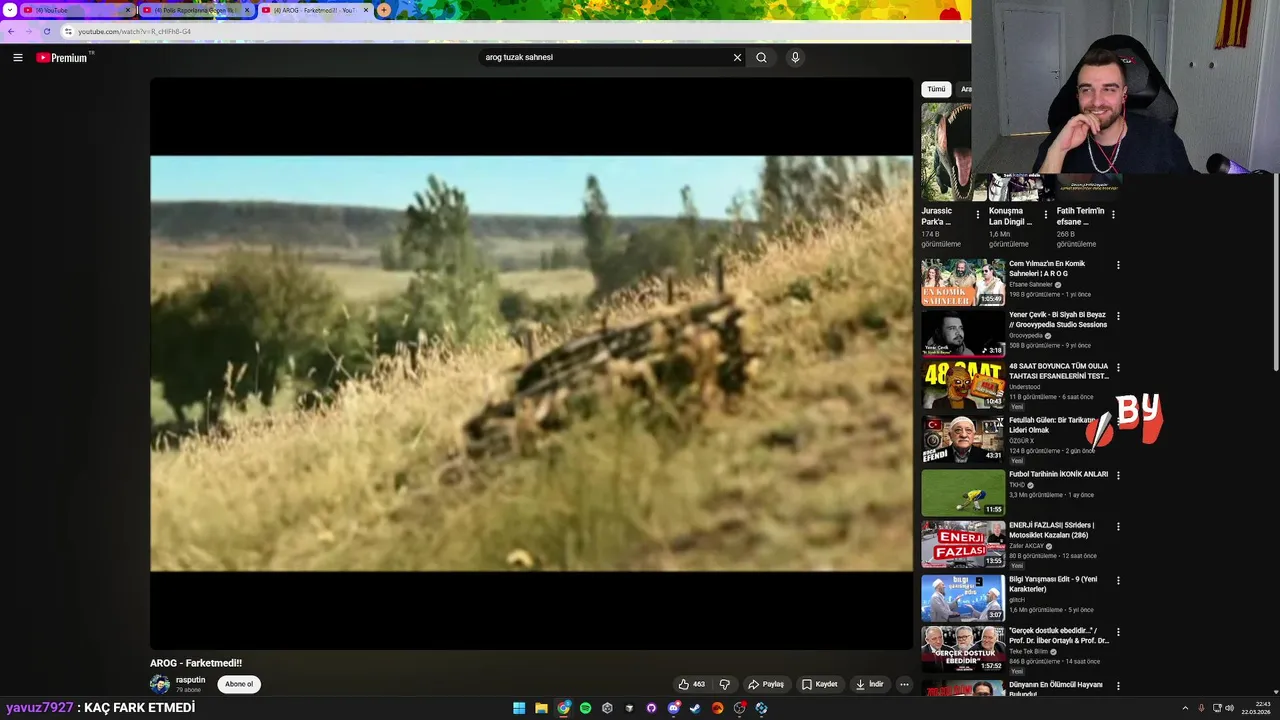The height and width of the screenshot is (720, 1280).
Task: Subscribe with Abone ol button
Action: [239, 684]
